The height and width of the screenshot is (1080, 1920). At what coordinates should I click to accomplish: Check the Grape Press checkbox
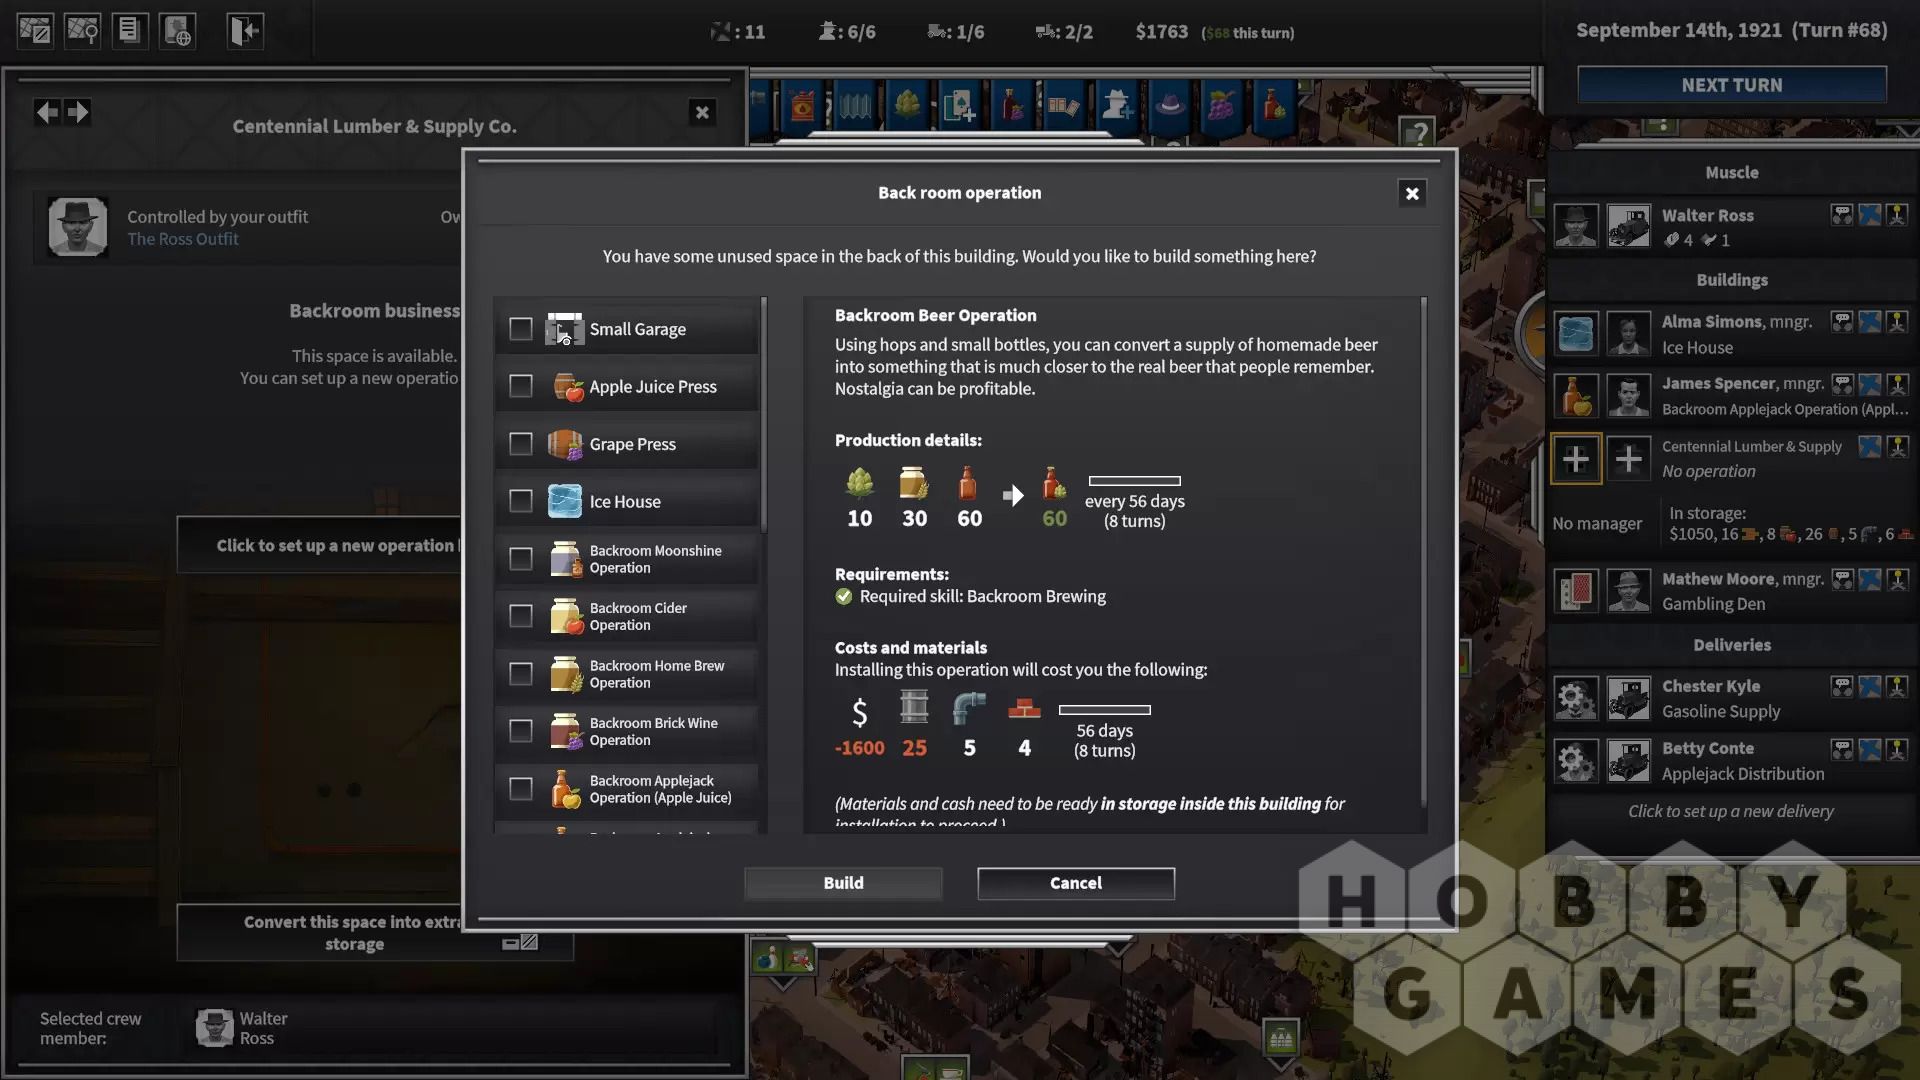pos(520,443)
